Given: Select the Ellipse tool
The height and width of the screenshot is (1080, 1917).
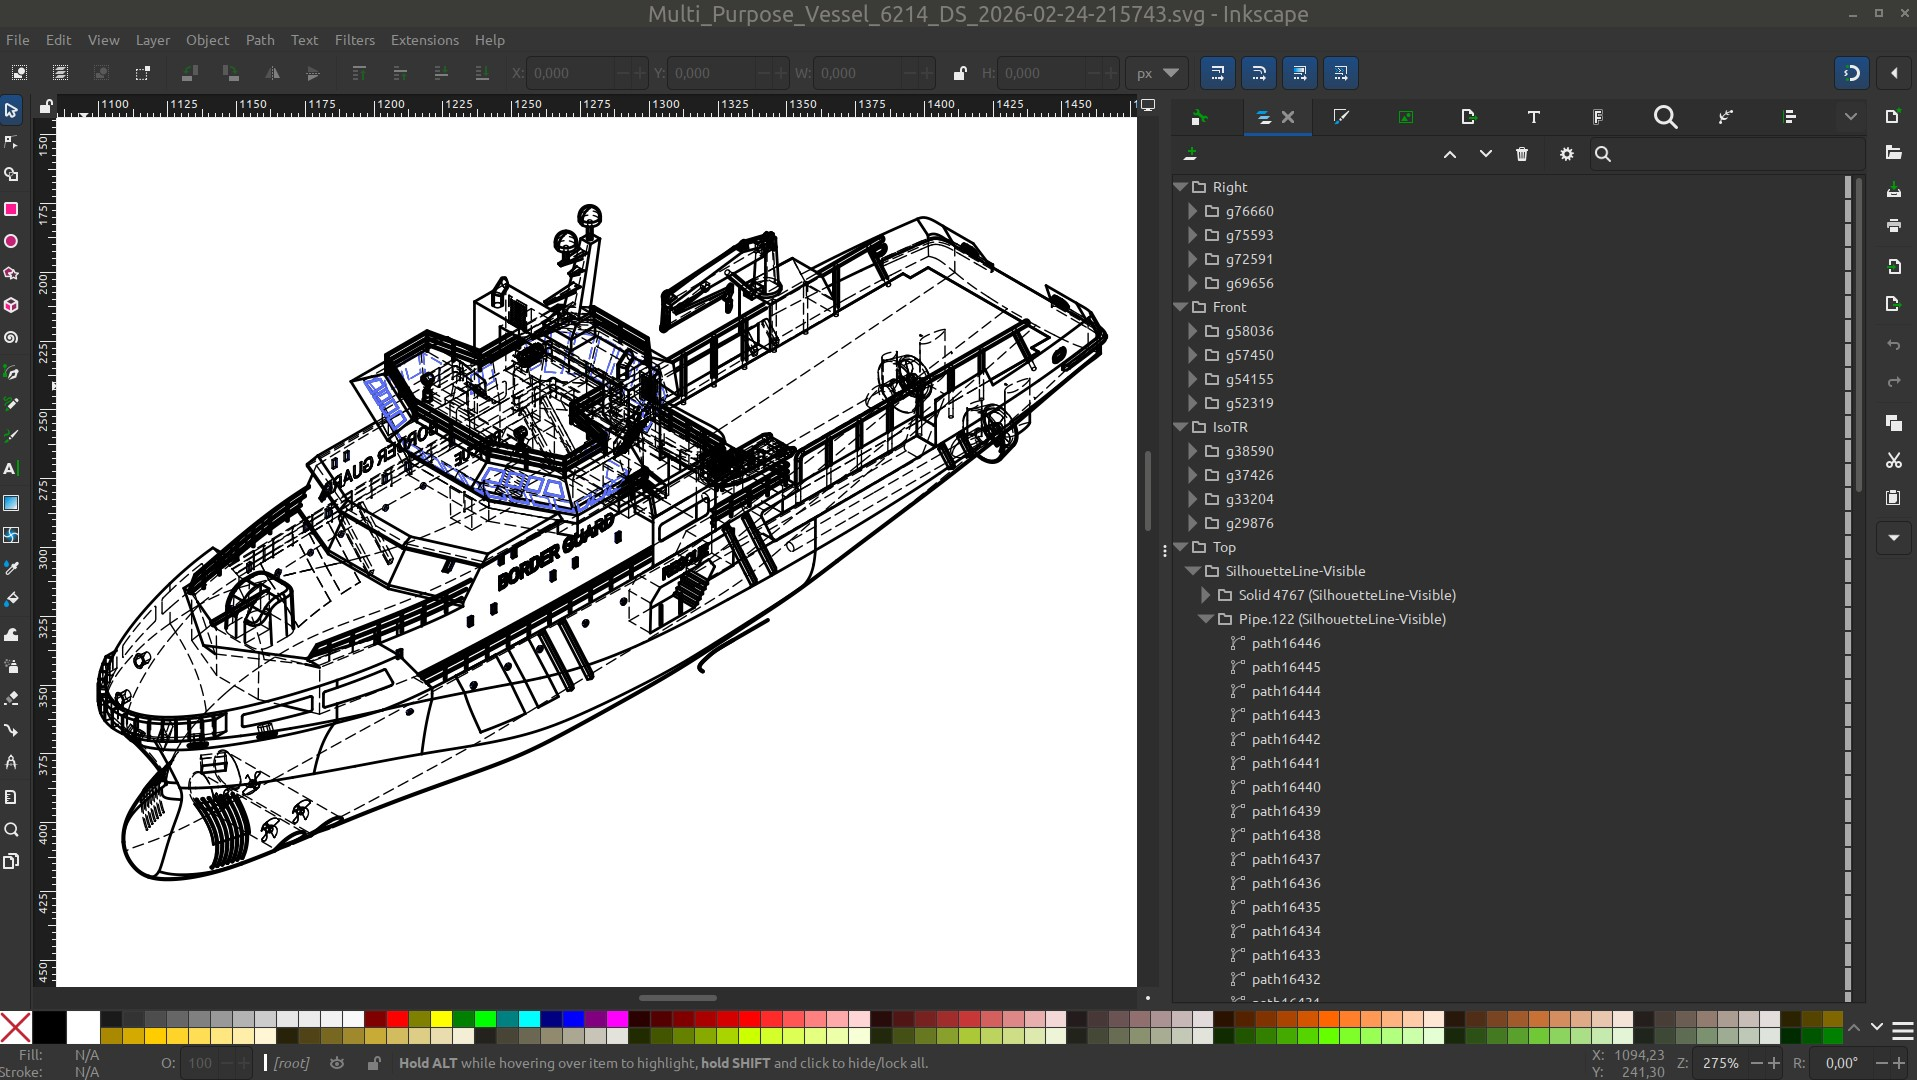Looking at the screenshot, I should pyautogui.click(x=11, y=241).
